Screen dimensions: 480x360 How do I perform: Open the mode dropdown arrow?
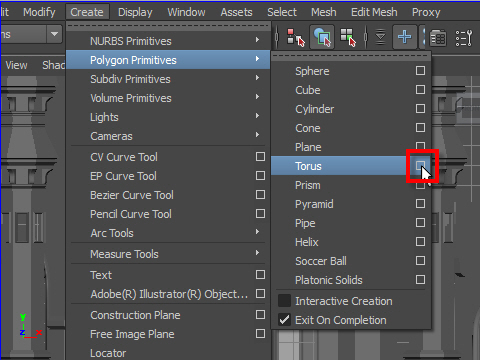coord(54,34)
